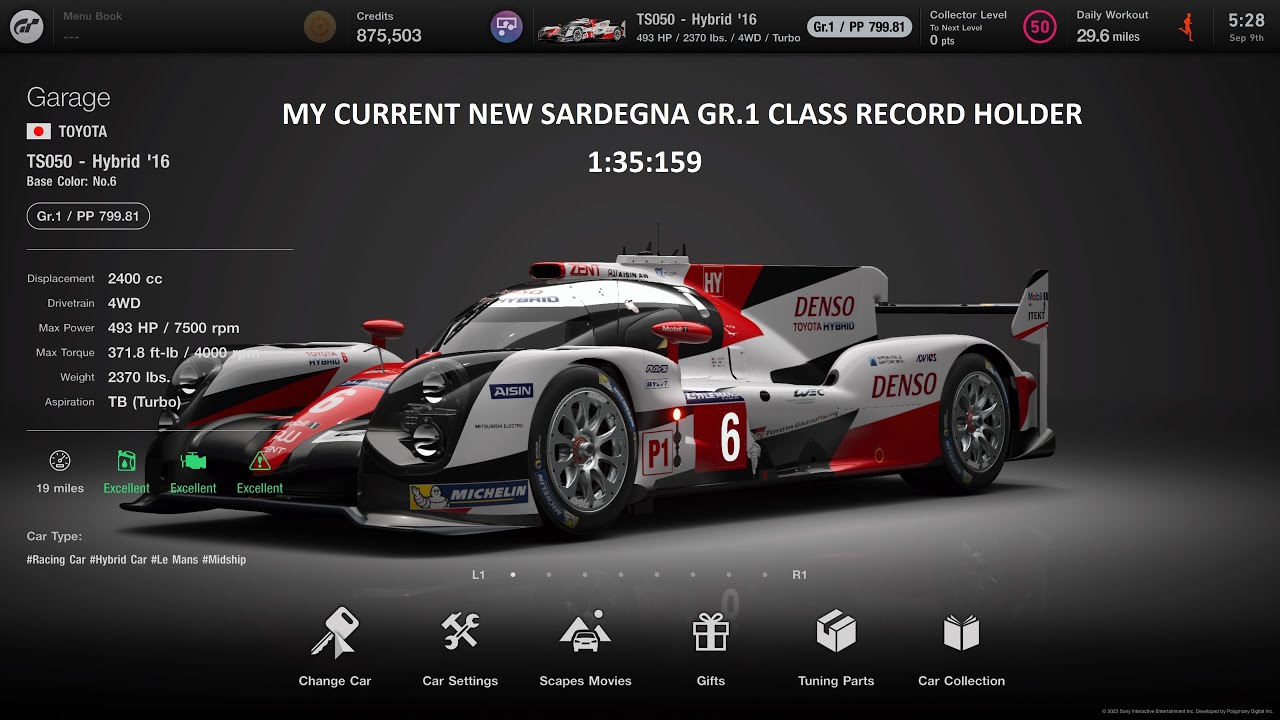1280x720 pixels.
Task: Click the Gr.1 / PP 799.81 badge in top bar
Action: 859,27
